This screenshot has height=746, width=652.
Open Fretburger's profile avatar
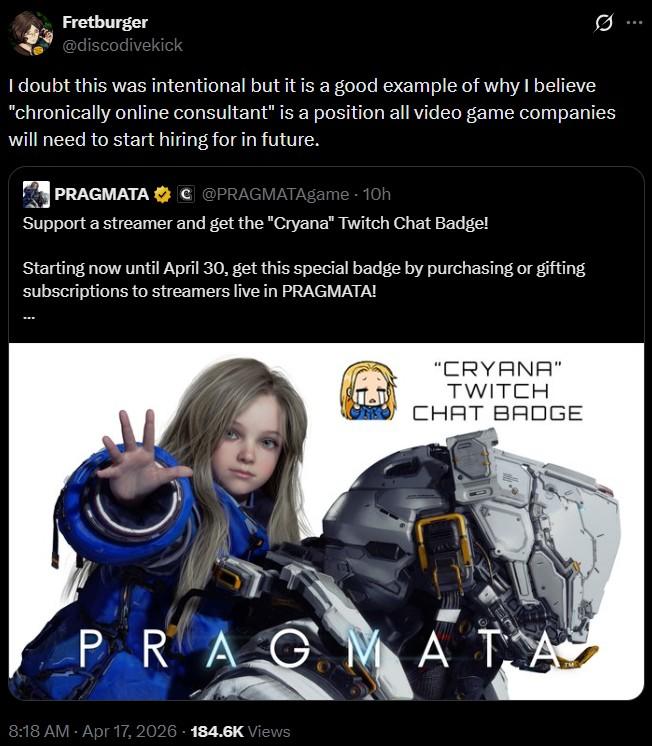[x=31, y=33]
